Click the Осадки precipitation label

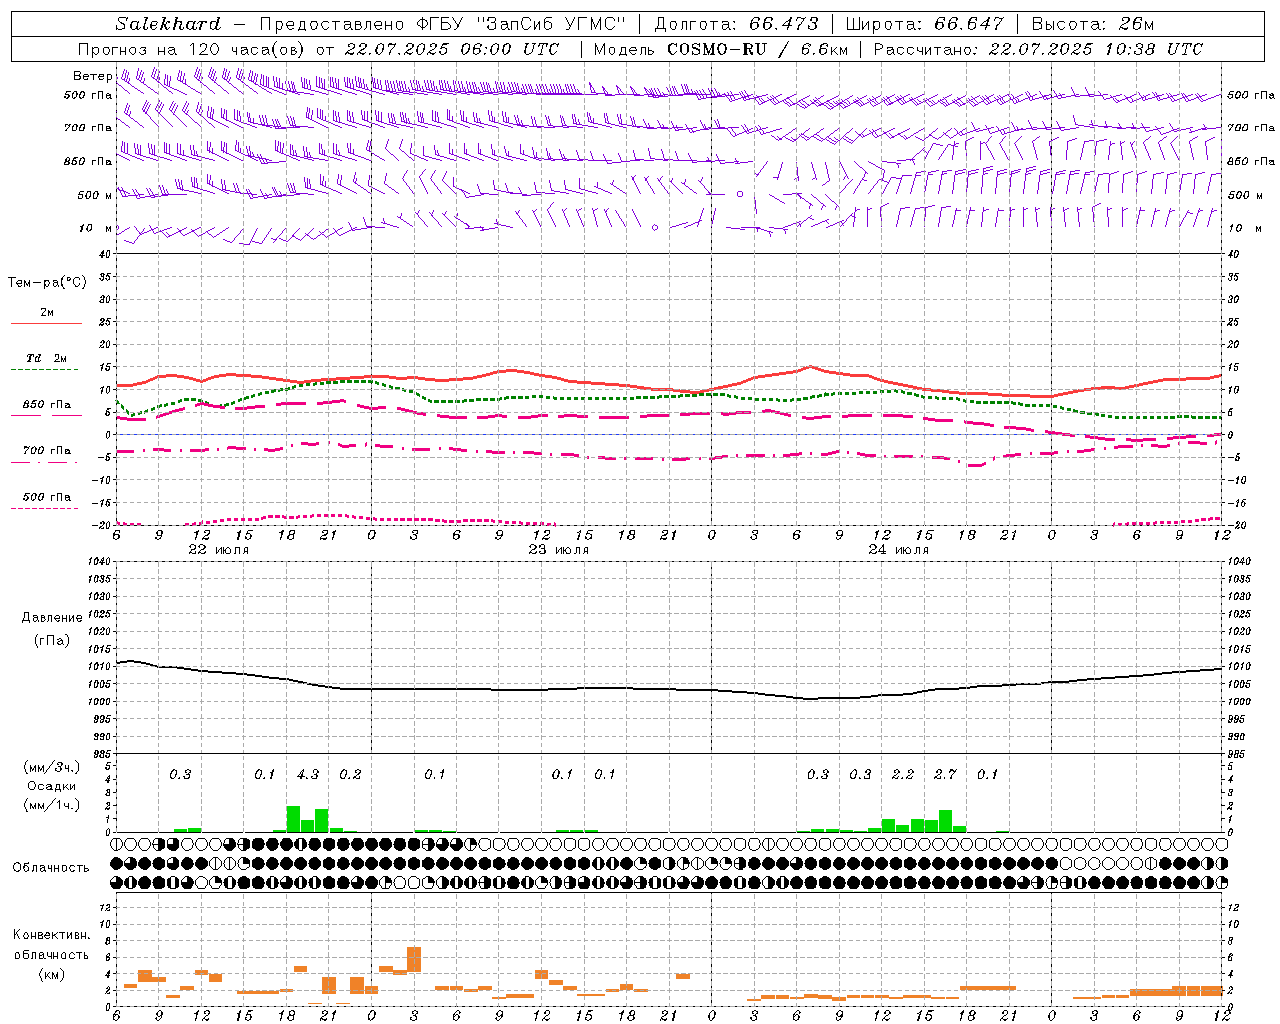click(52, 786)
